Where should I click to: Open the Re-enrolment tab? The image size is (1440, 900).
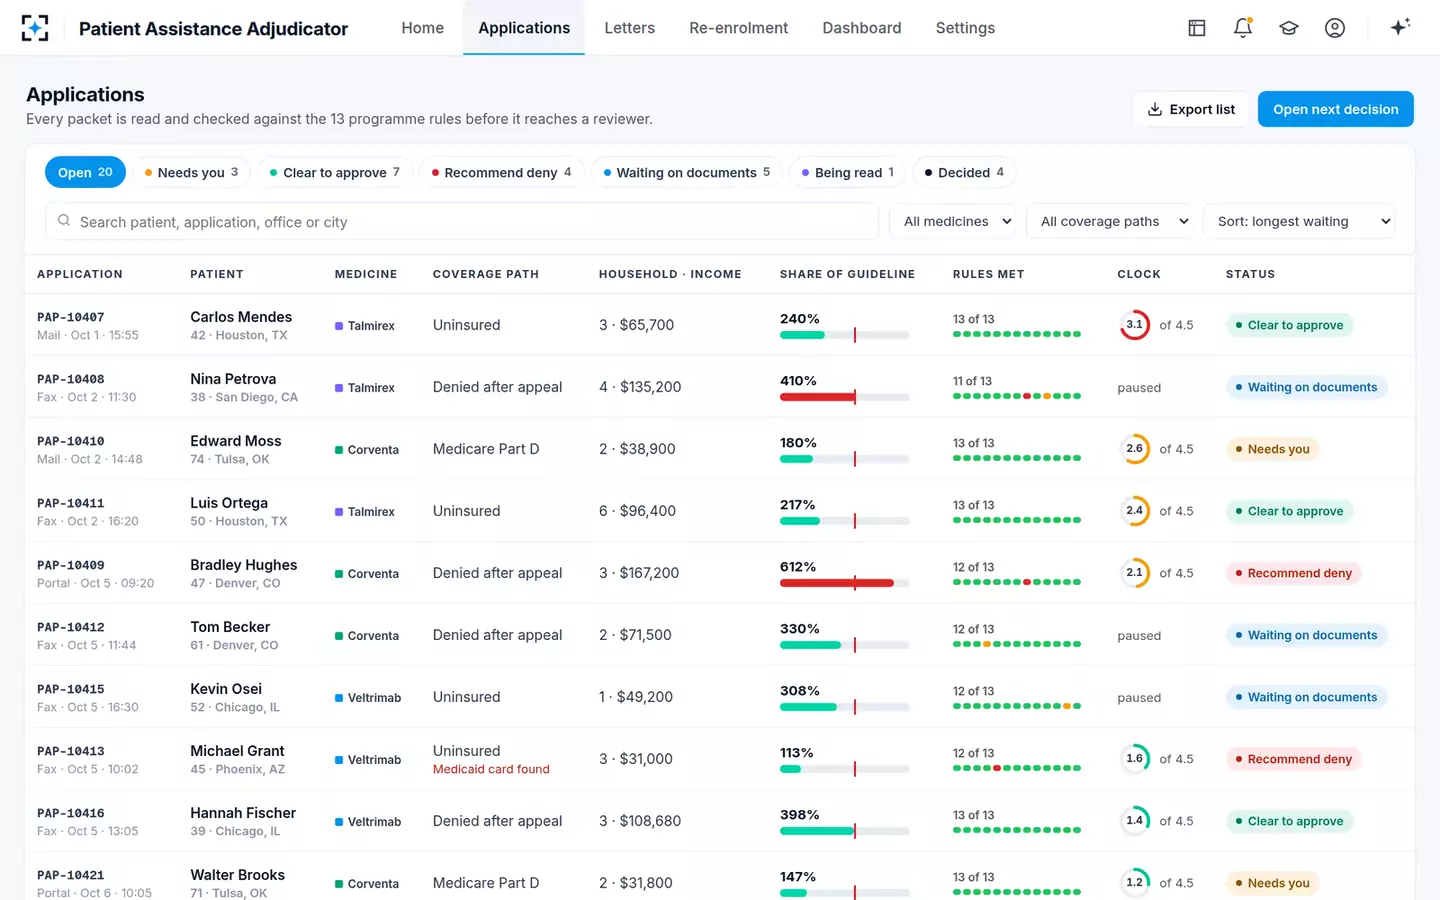coord(738,28)
